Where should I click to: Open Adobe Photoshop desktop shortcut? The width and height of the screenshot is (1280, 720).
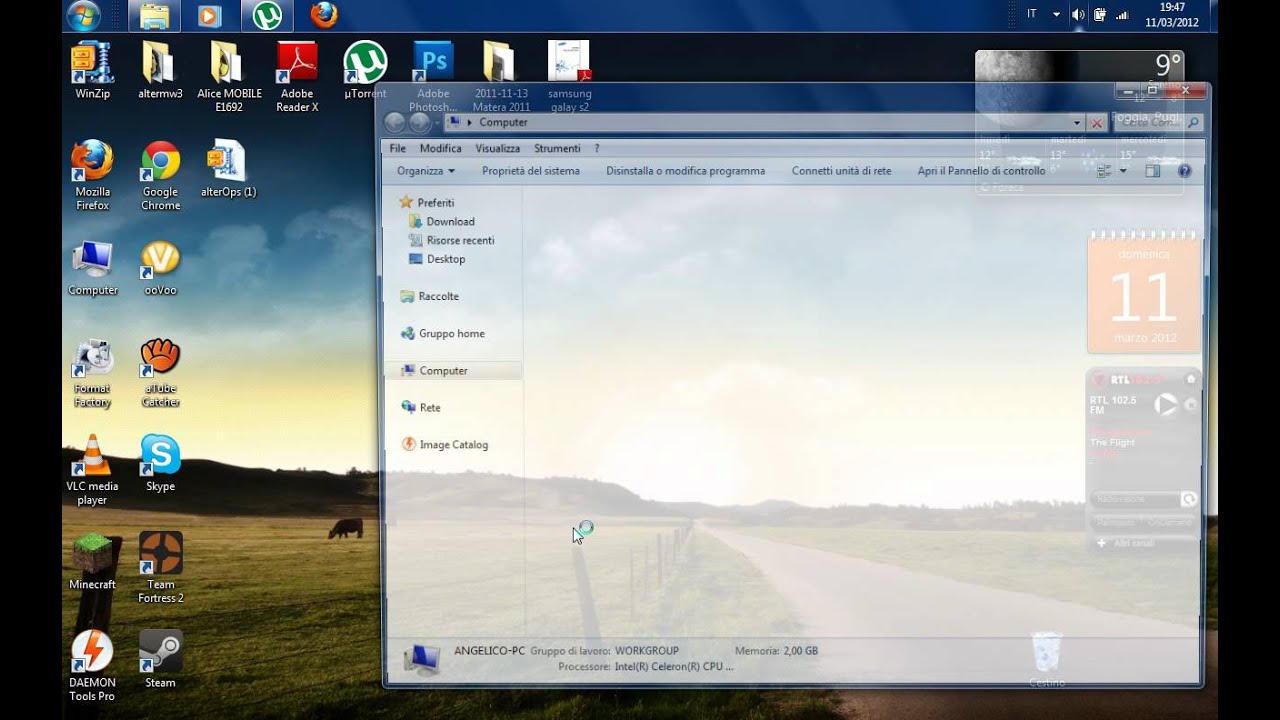click(433, 76)
